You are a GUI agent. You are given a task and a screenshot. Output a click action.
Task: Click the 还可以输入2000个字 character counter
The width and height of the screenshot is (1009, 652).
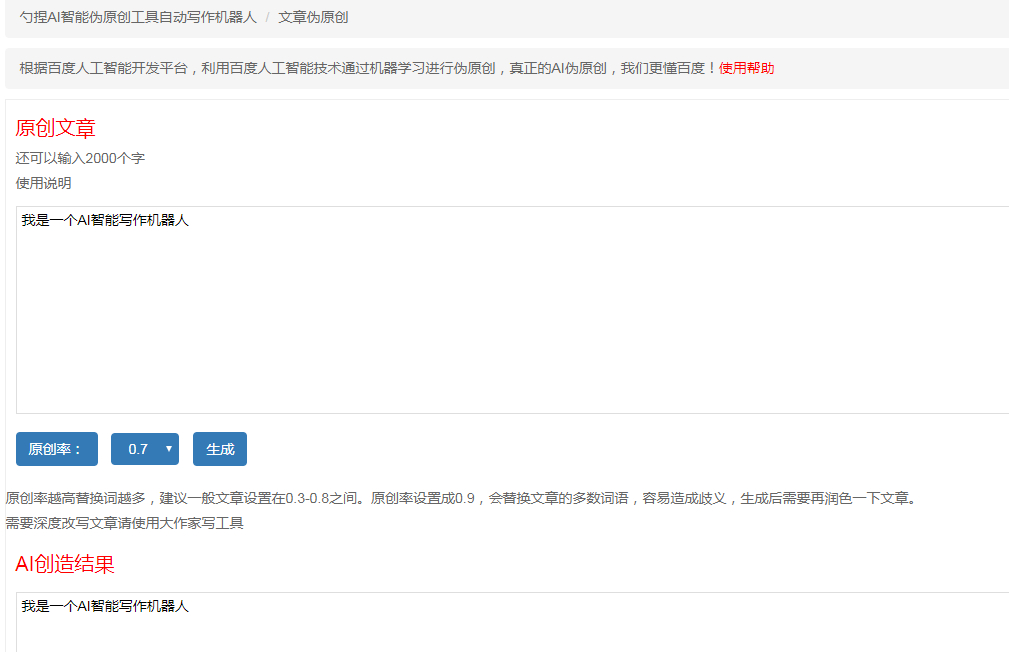pyautogui.click(x=78, y=158)
